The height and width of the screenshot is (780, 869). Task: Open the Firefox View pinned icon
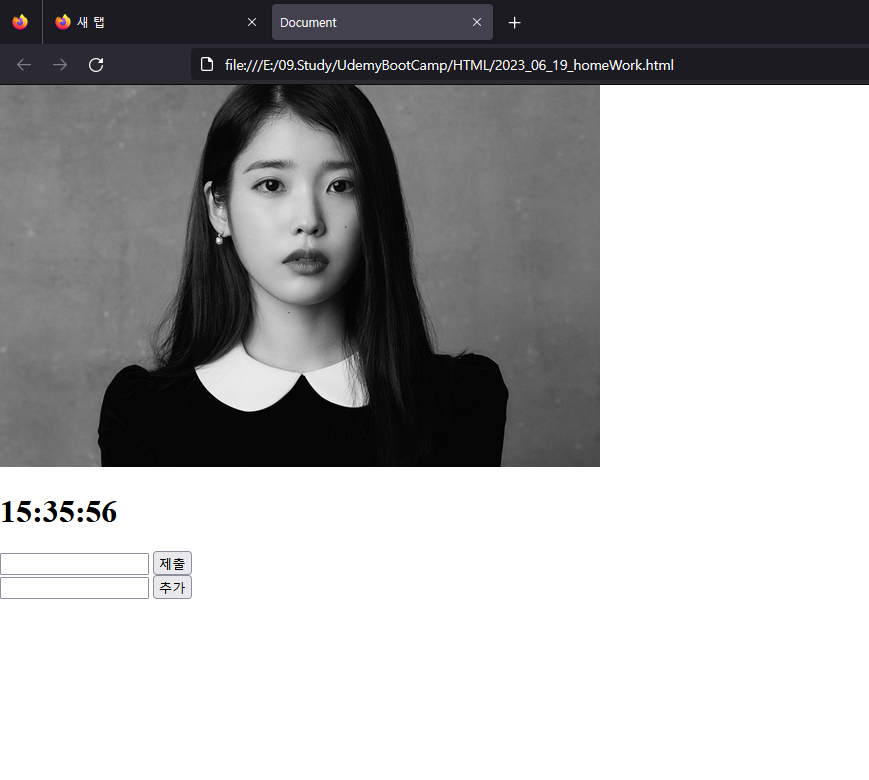[20, 22]
